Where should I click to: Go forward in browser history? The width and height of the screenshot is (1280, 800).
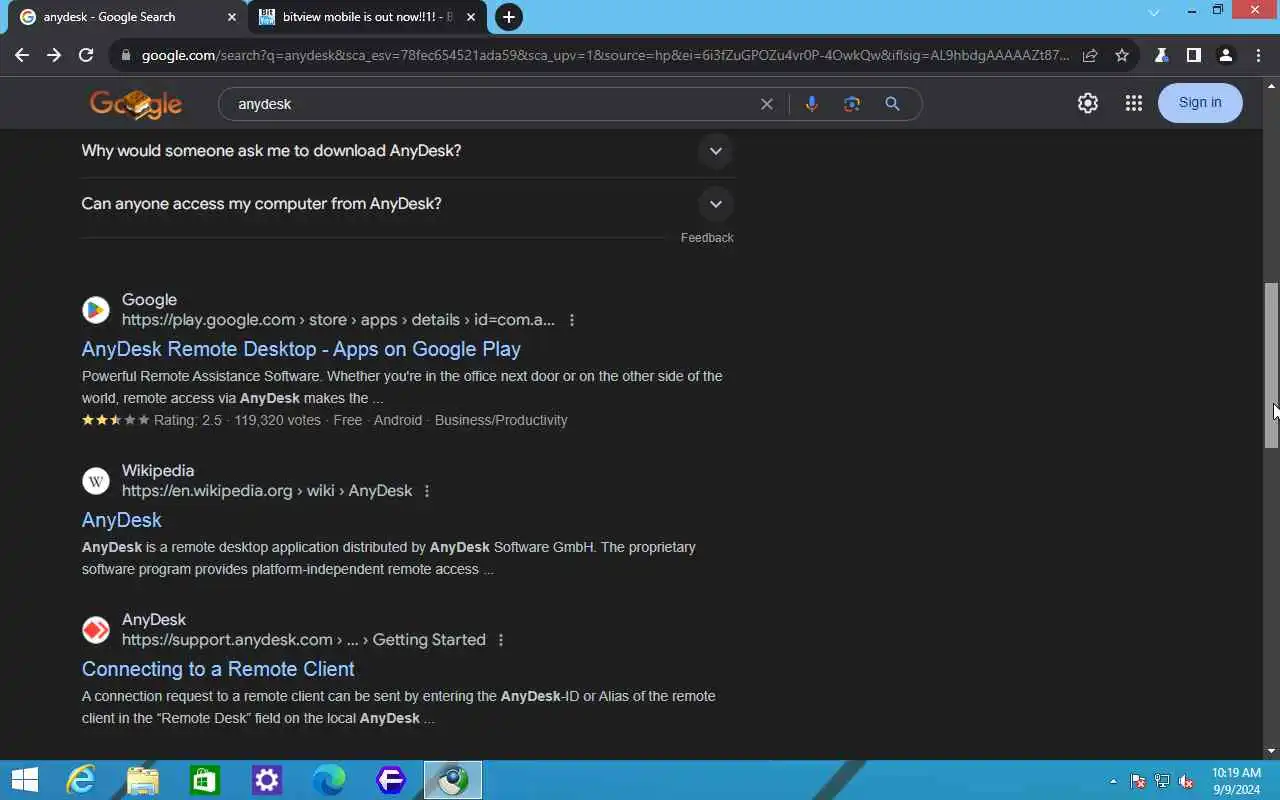coord(54,56)
